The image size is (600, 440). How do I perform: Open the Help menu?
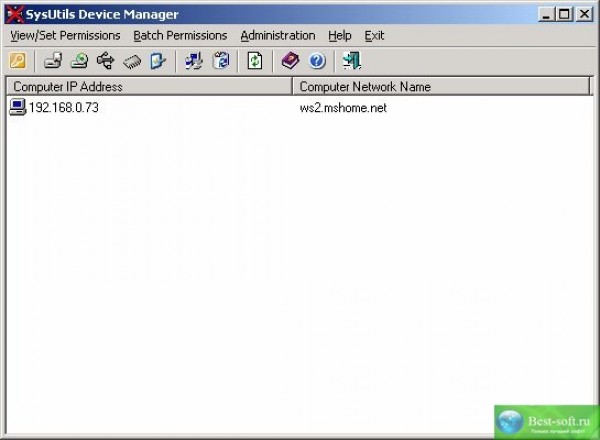pos(340,36)
